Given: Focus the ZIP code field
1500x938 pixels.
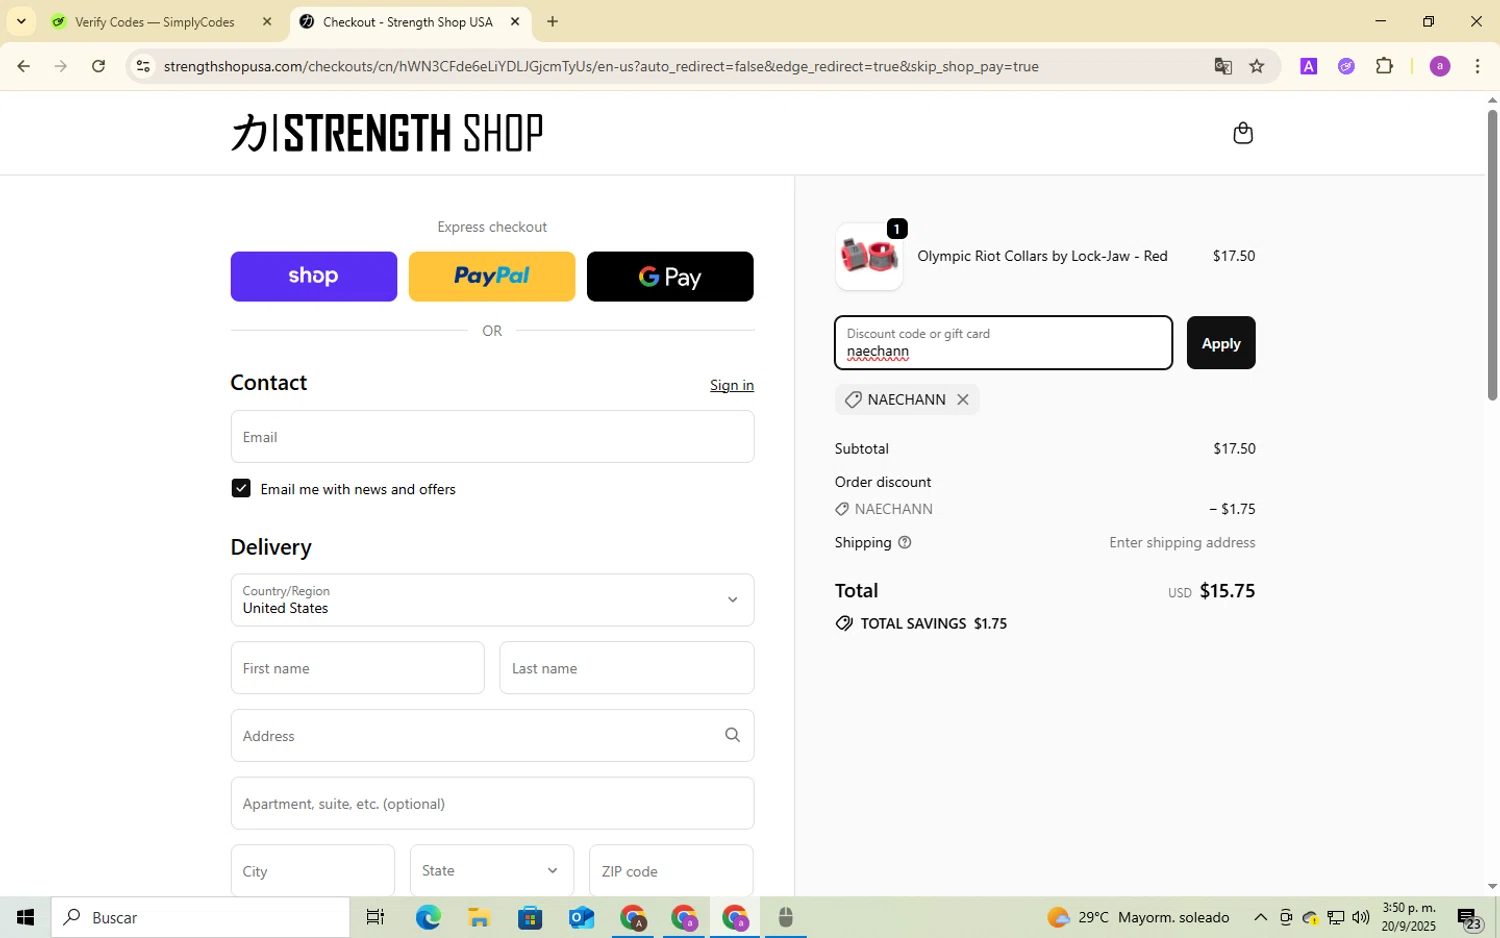Looking at the screenshot, I should pyautogui.click(x=671, y=870).
